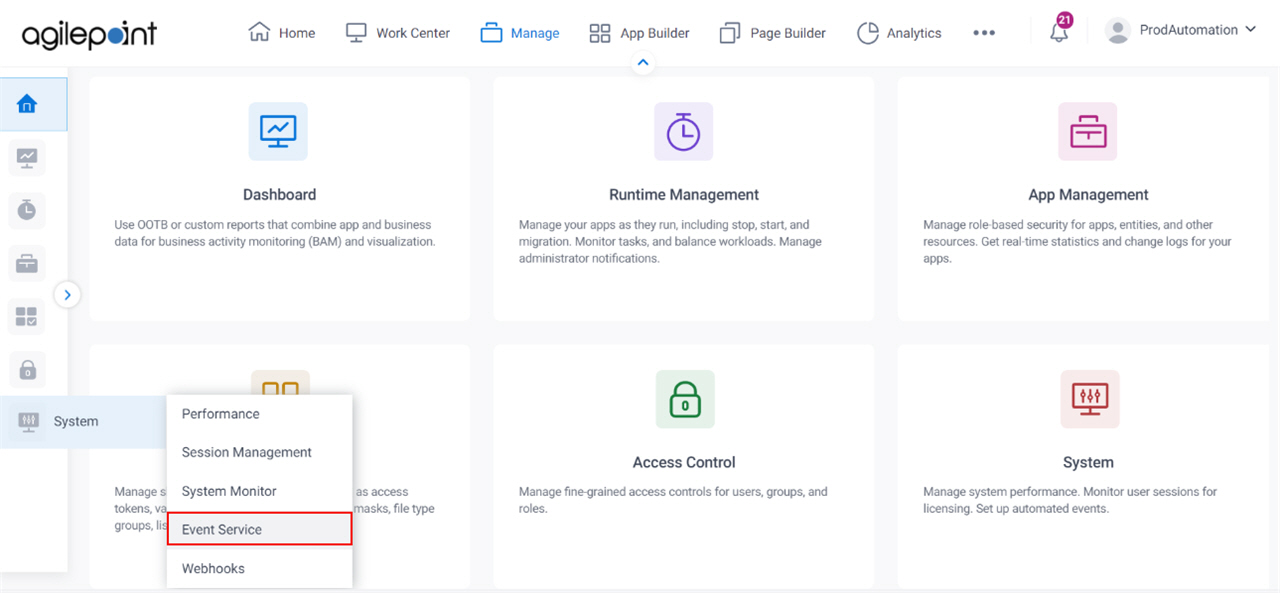Open App Builder
Screen dimensions: 1280x593
tap(640, 33)
